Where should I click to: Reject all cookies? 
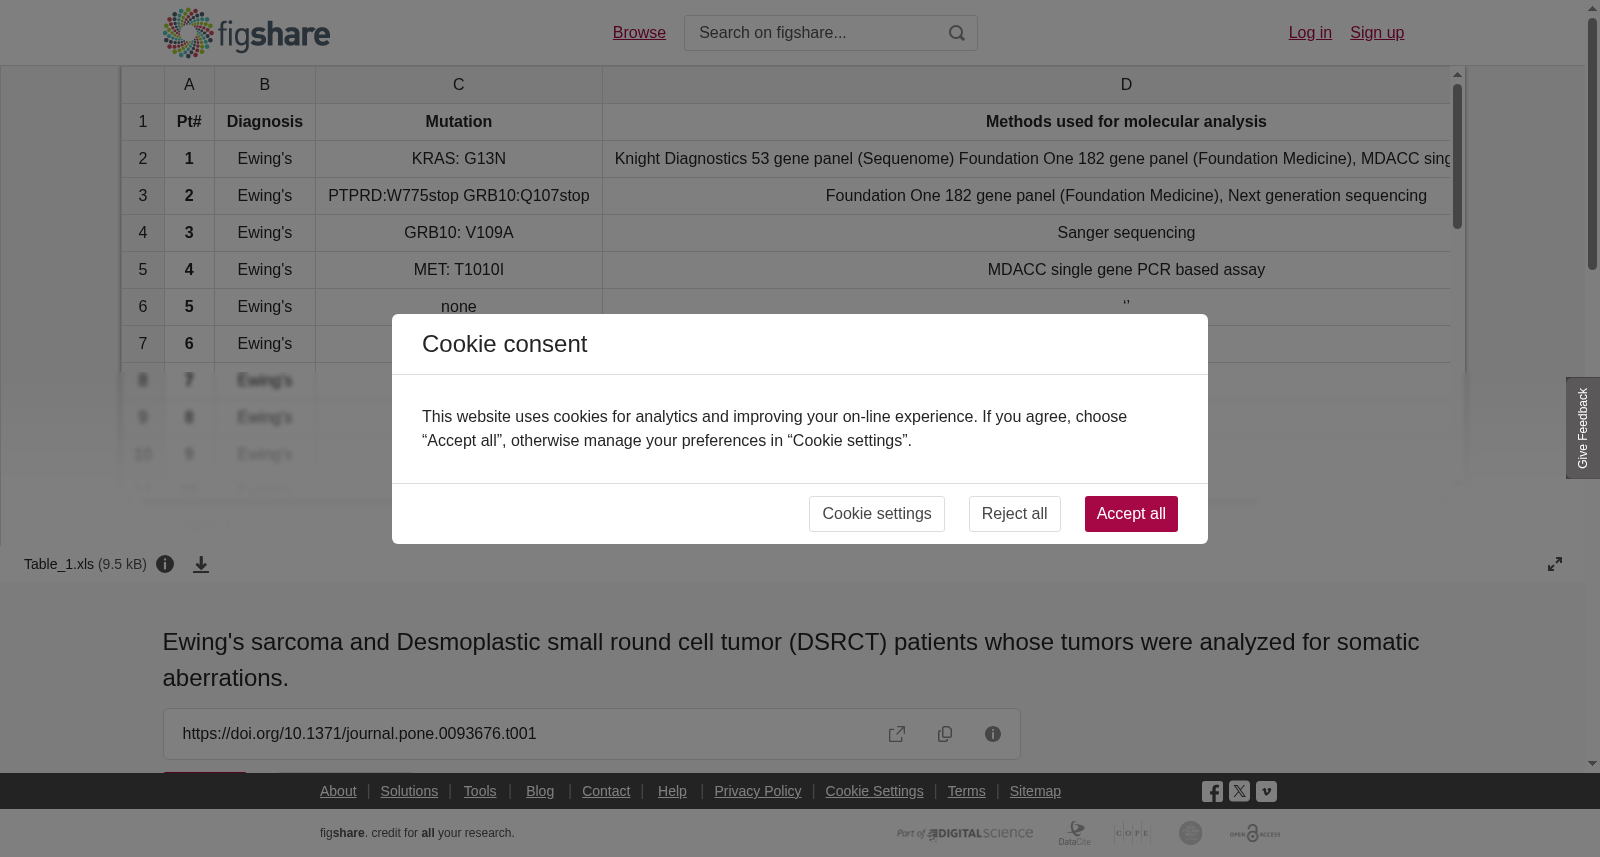pos(1014,514)
